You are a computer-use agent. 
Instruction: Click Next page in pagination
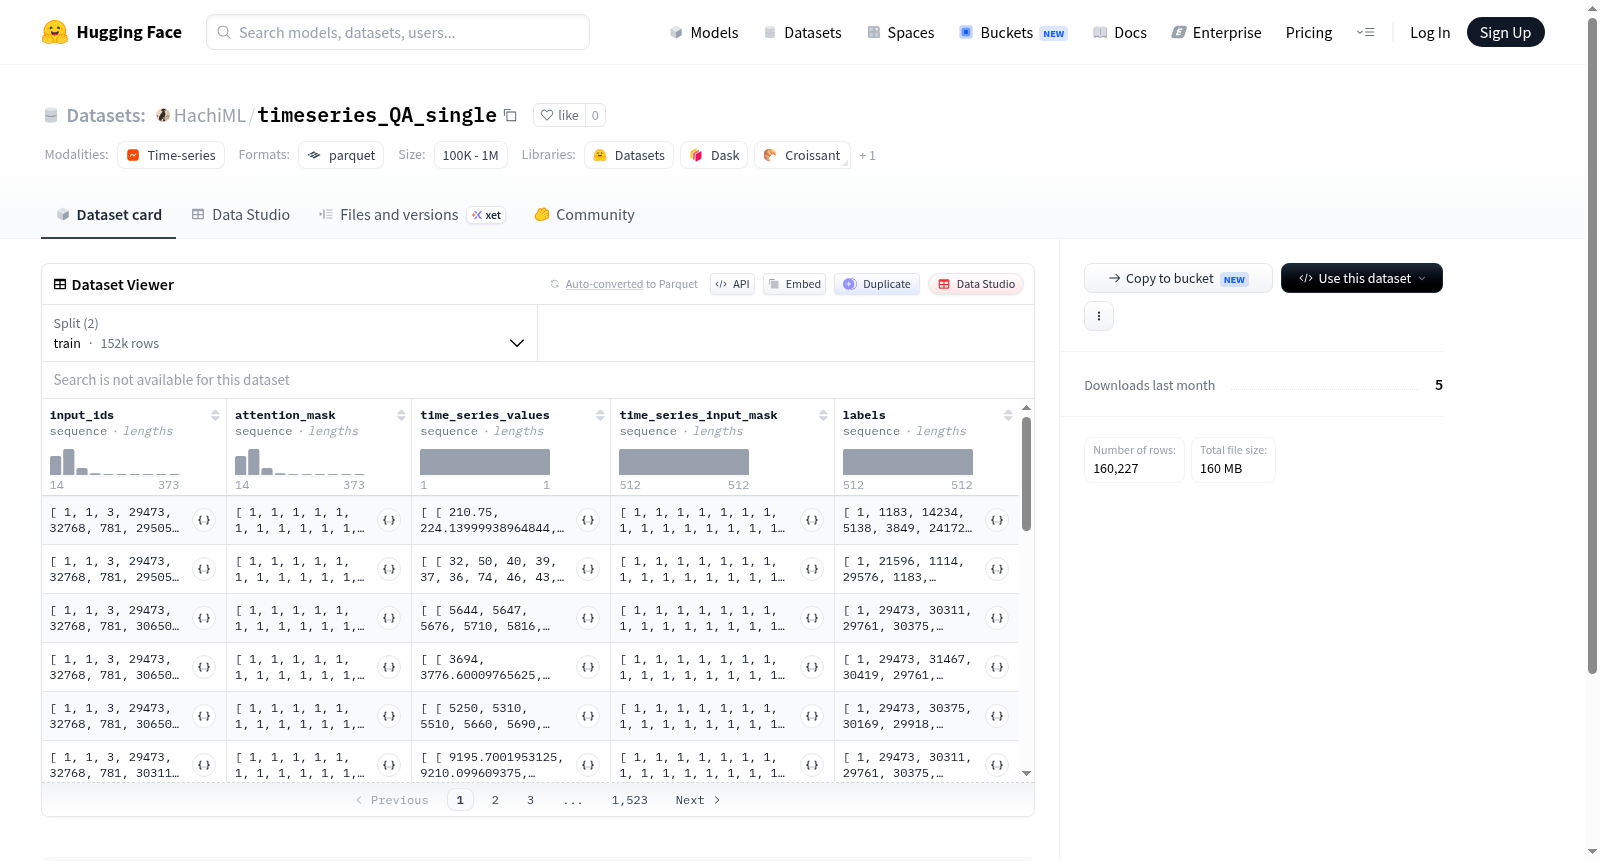(x=698, y=800)
